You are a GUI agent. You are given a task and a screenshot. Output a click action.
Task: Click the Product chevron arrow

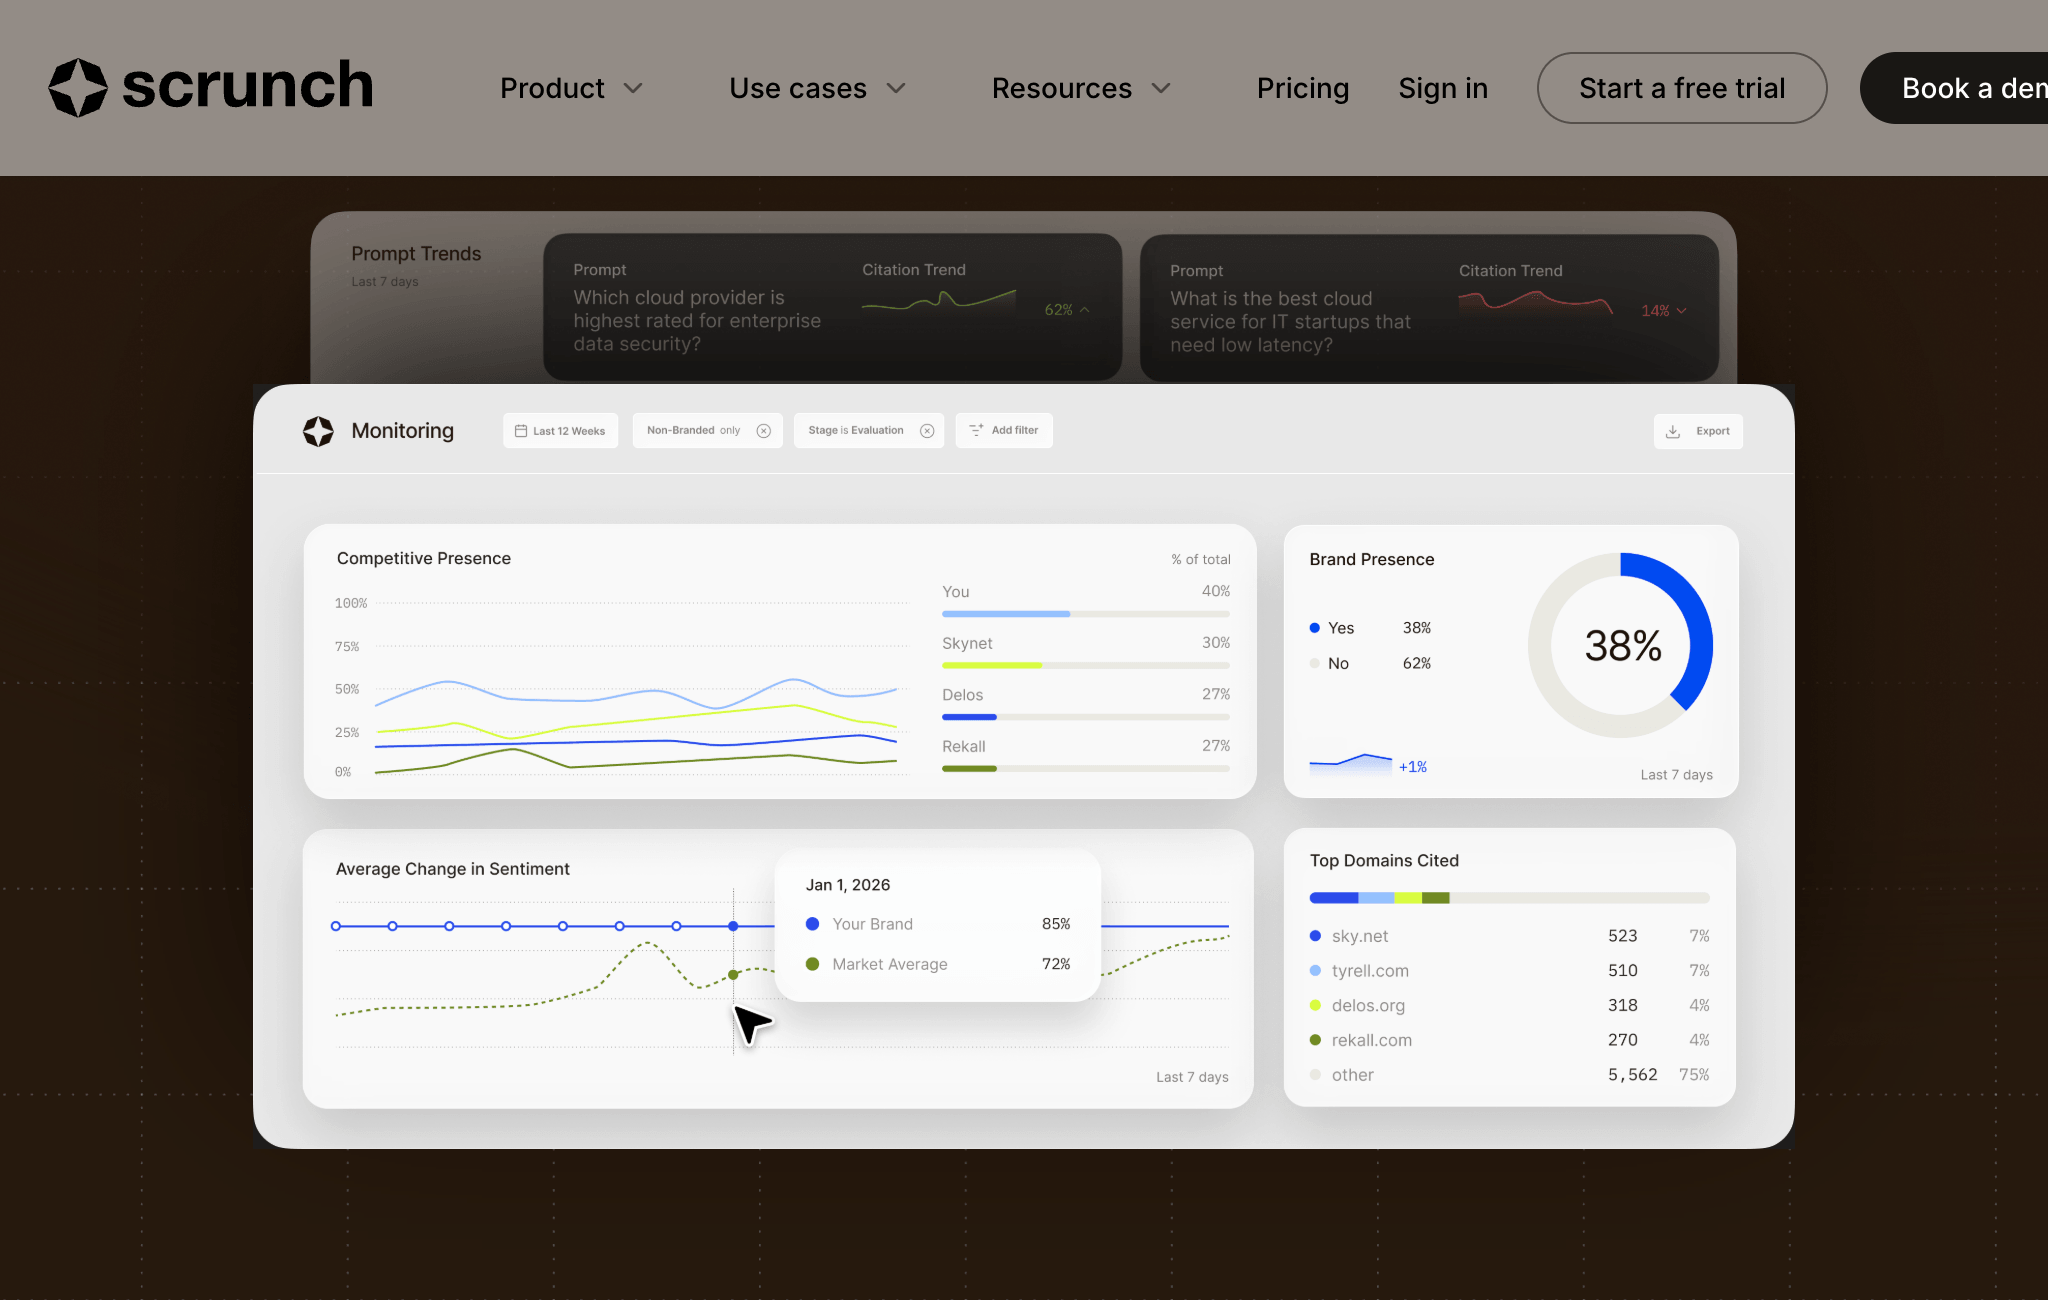(633, 88)
